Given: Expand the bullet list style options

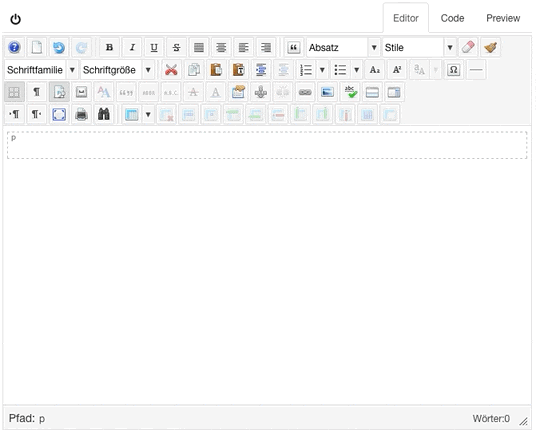Looking at the screenshot, I should coord(357,70).
